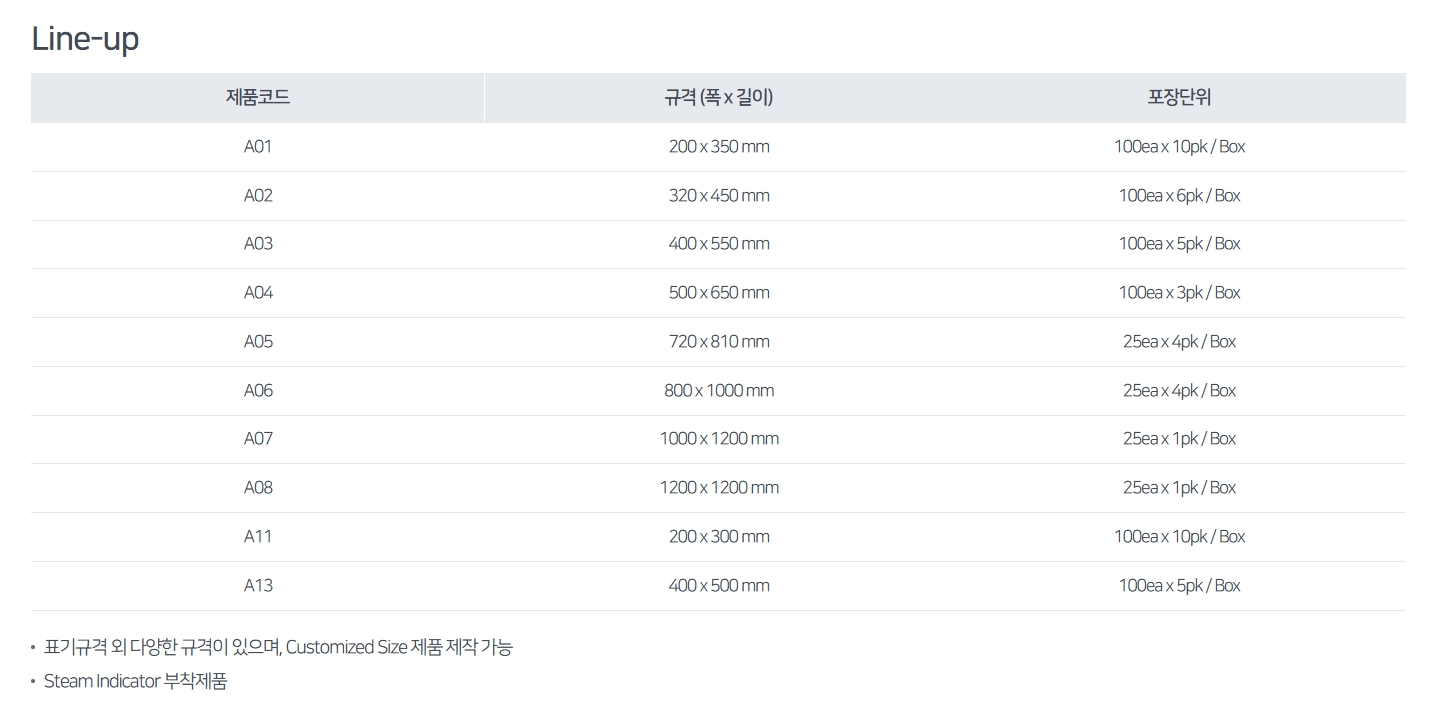Click the 800 x 1000 mm size cell
The height and width of the screenshot is (716, 1446).
point(719,391)
